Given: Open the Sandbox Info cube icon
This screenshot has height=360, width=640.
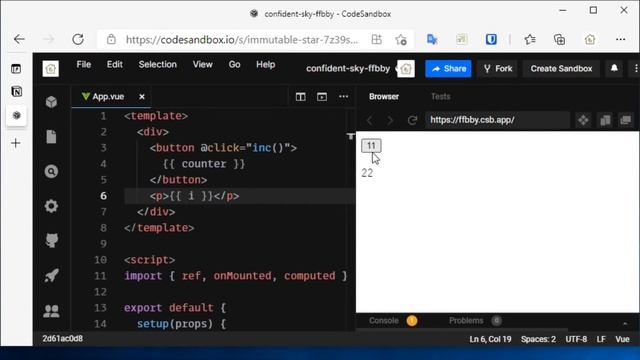Looking at the screenshot, I should coord(51,102).
